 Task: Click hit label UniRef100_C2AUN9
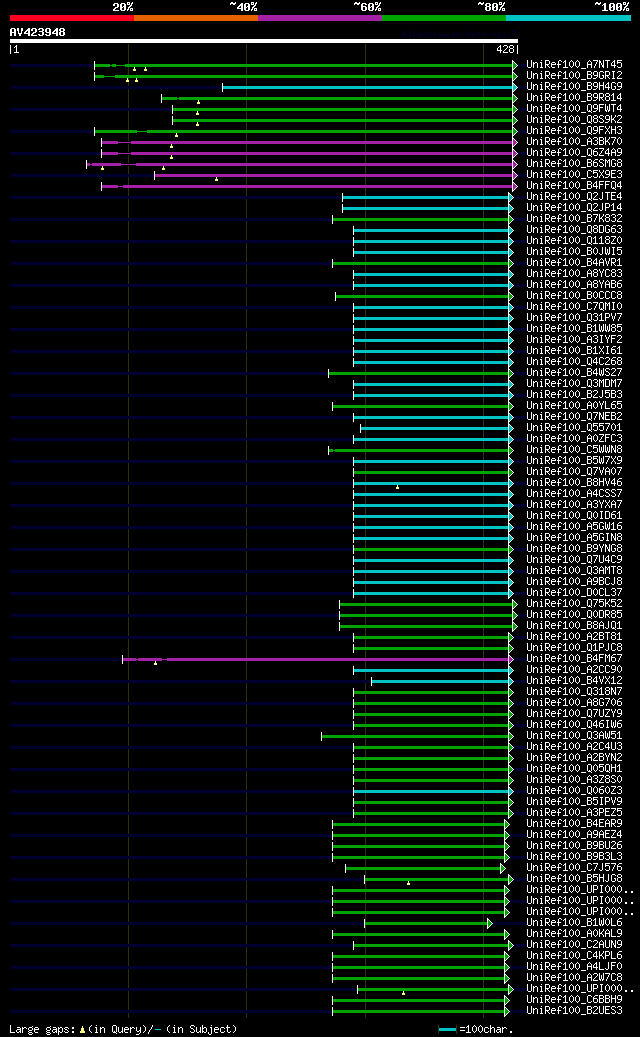(574, 944)
